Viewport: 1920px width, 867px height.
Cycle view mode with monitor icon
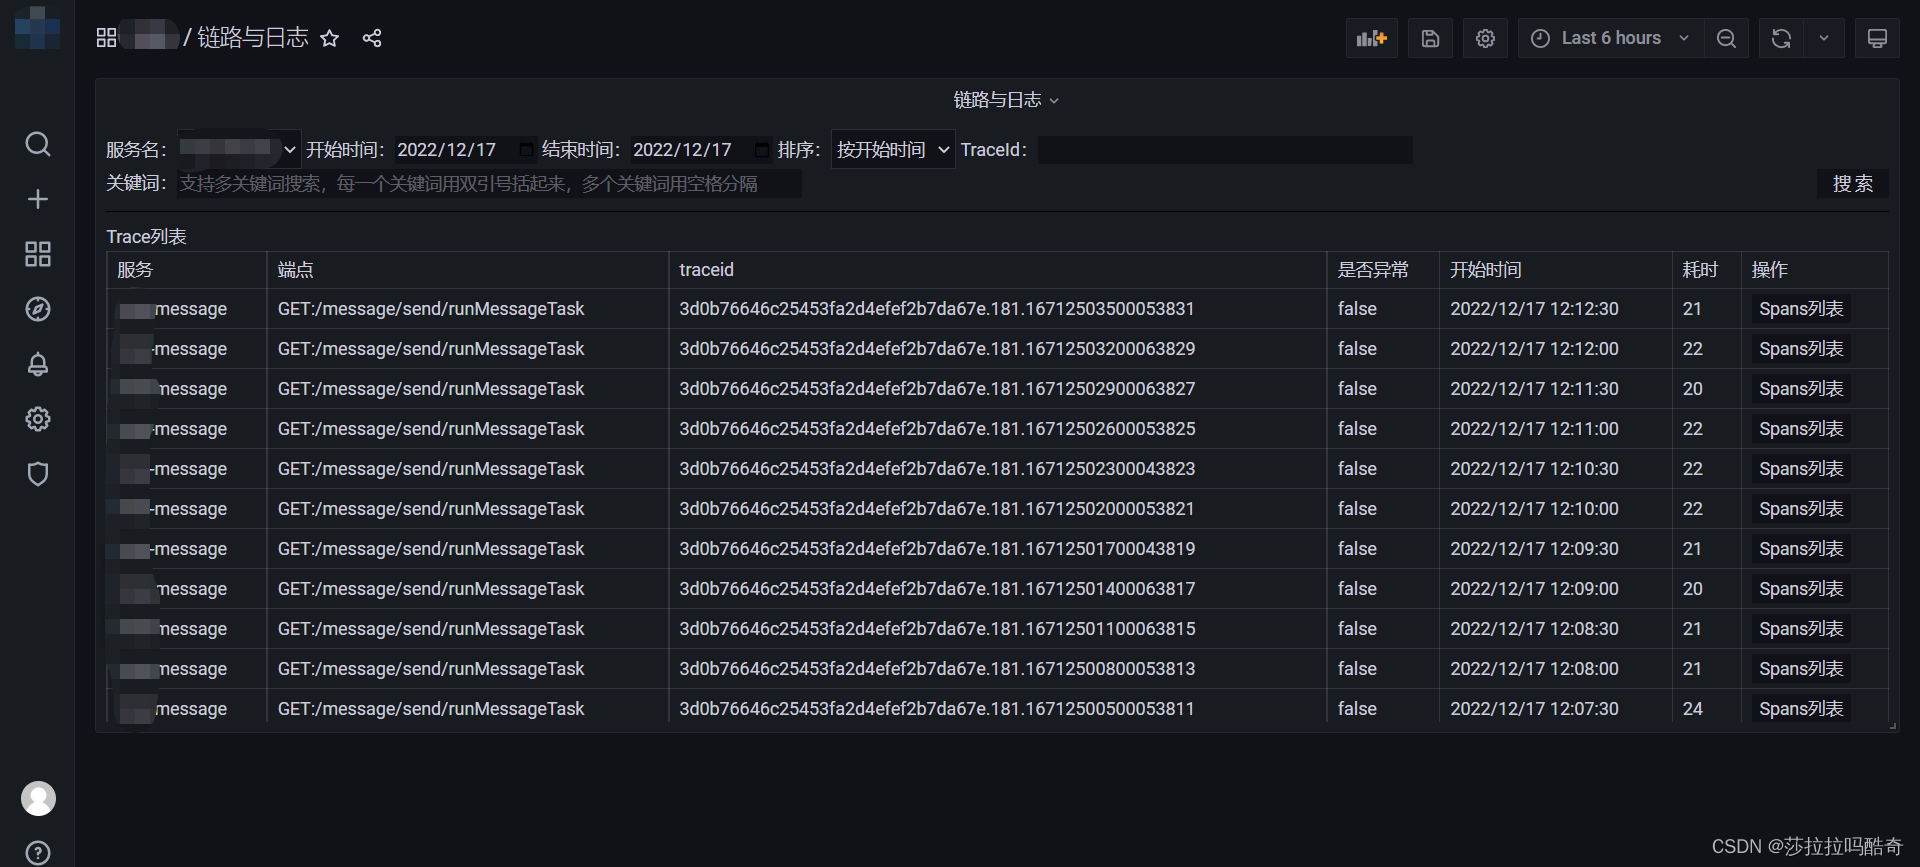pyautogui.click(x=1877, y=38)
